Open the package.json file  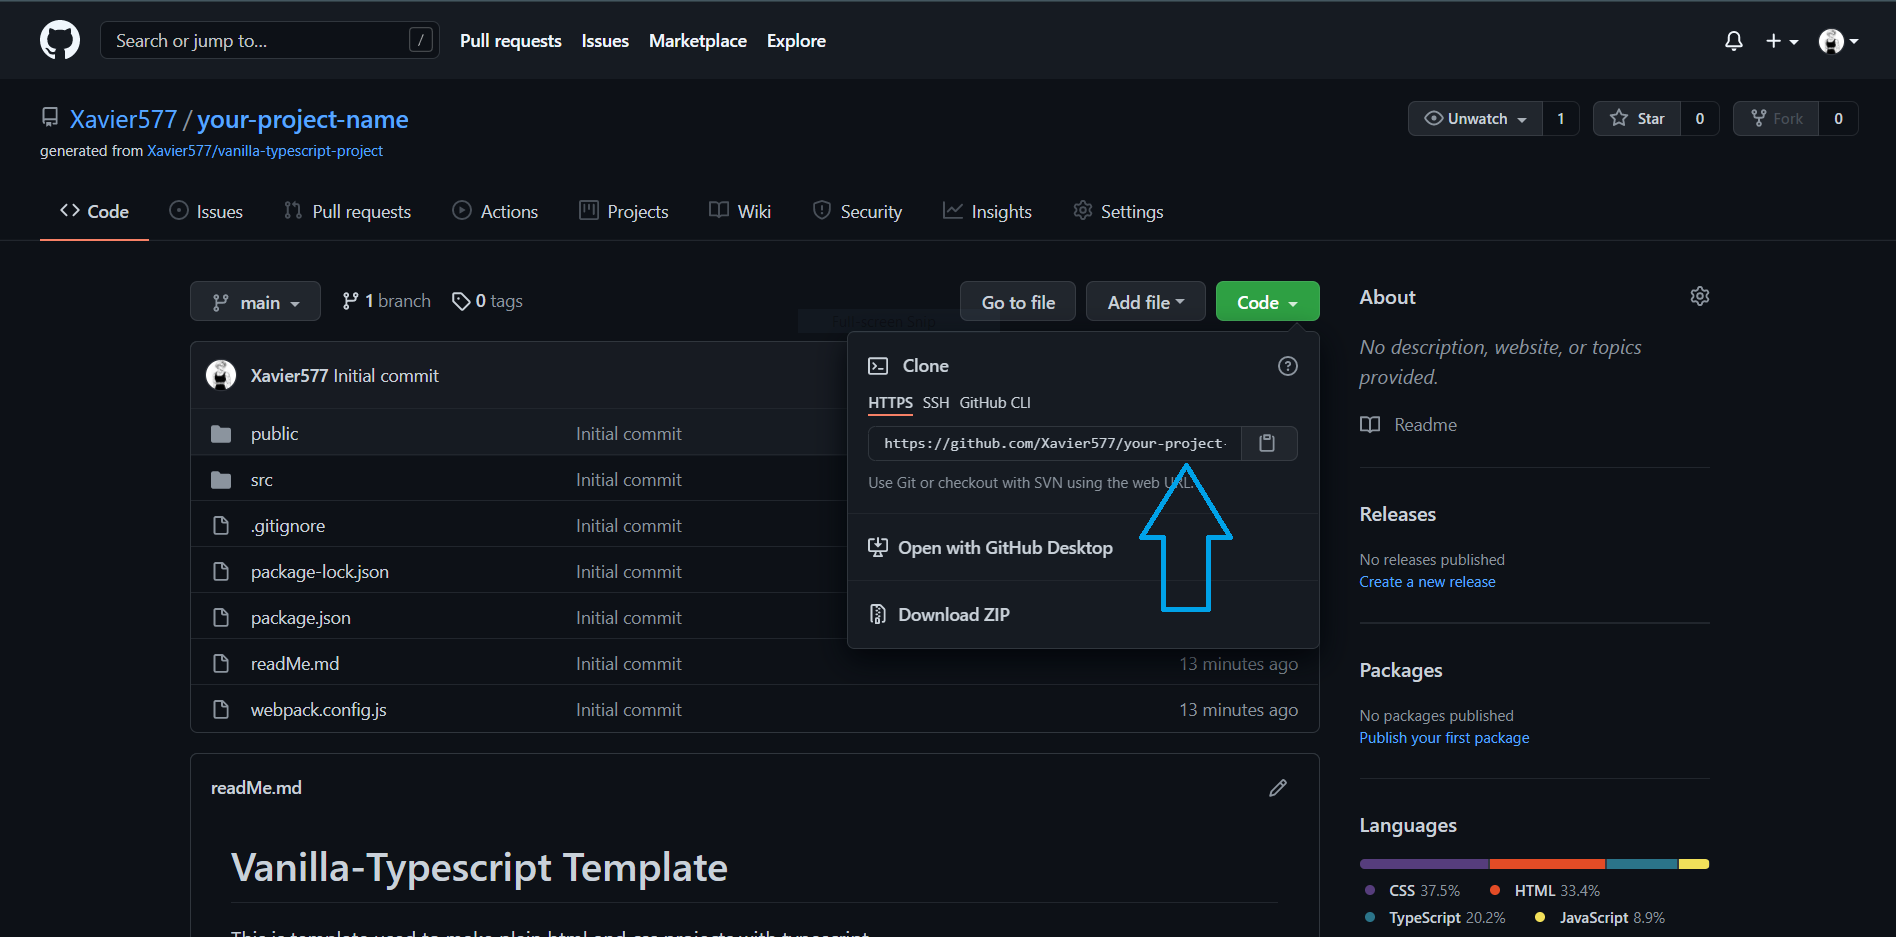[301, 618]
